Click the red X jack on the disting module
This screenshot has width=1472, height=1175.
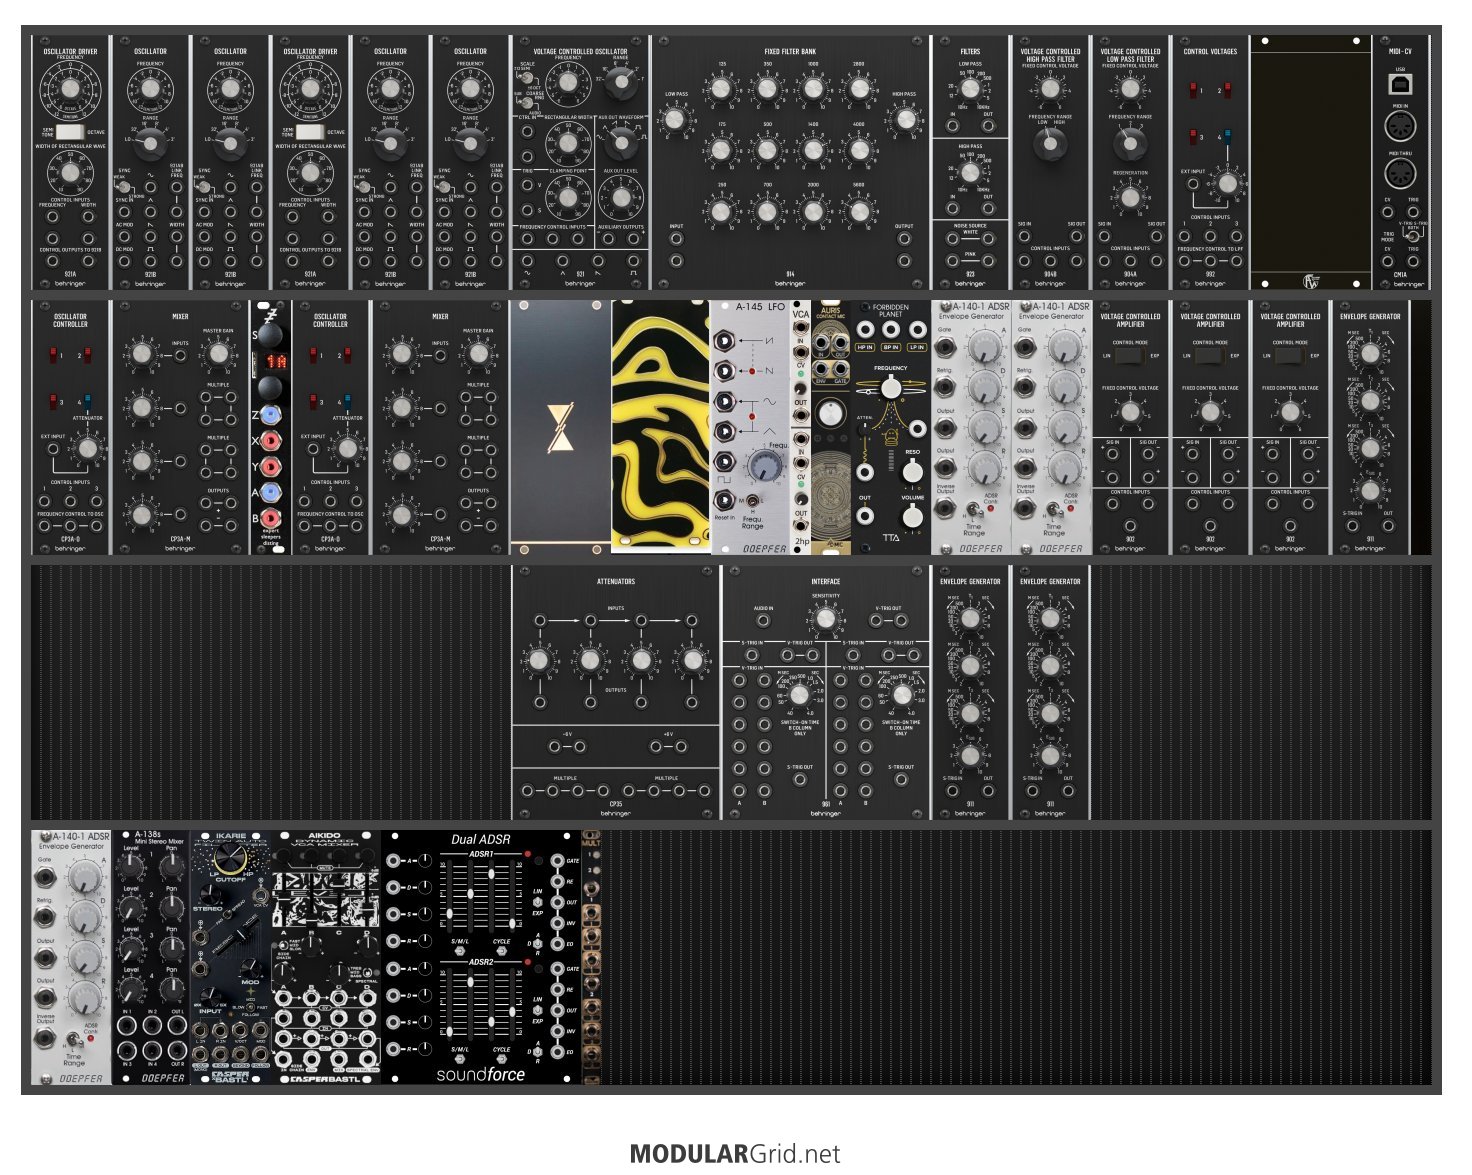coord(270,440)
